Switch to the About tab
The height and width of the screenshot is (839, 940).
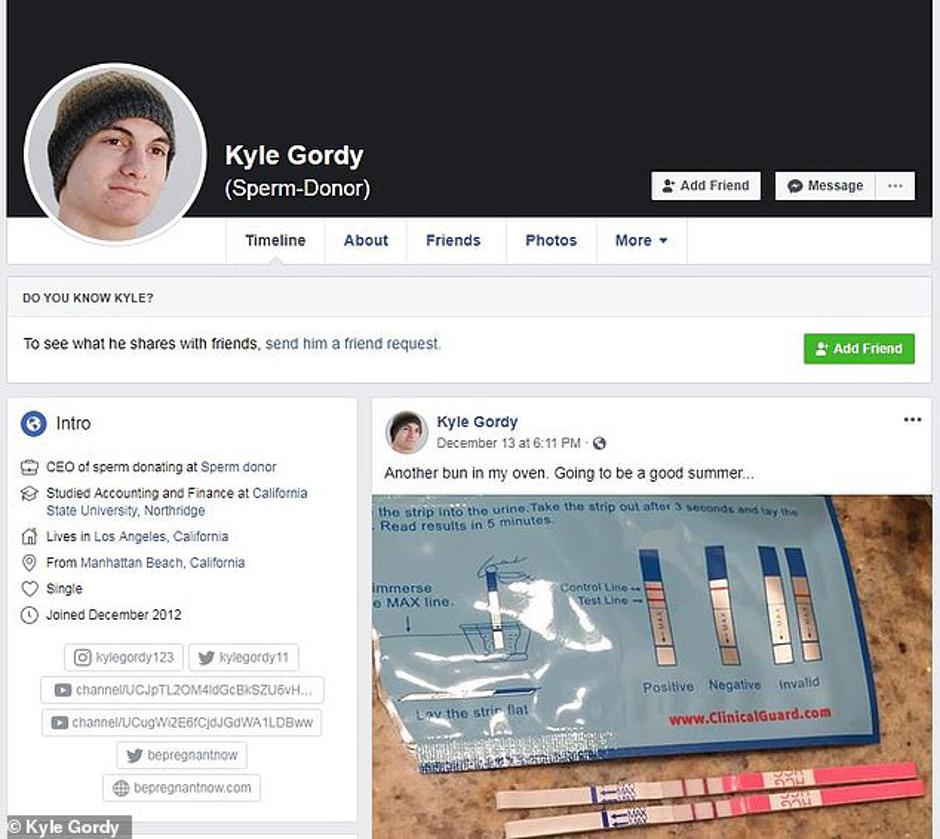click(x=365, y=241)
